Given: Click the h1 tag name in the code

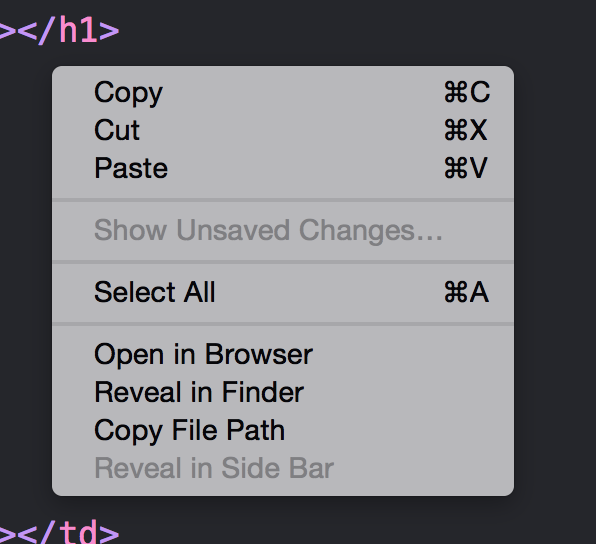Looking at the screenshot, I should point(78,30).
